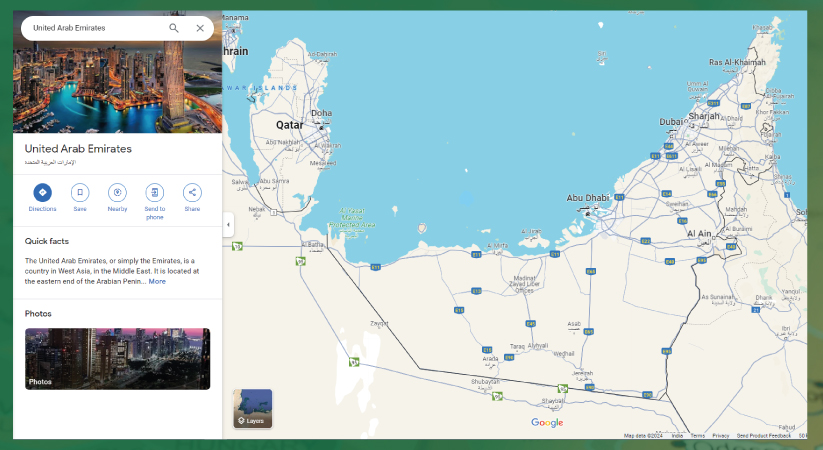Image resolution: width=823 pixels, height=450 pixels.
Task: Clear the search with the X icon
Action: pyautogui.click(x=200, y=28)
